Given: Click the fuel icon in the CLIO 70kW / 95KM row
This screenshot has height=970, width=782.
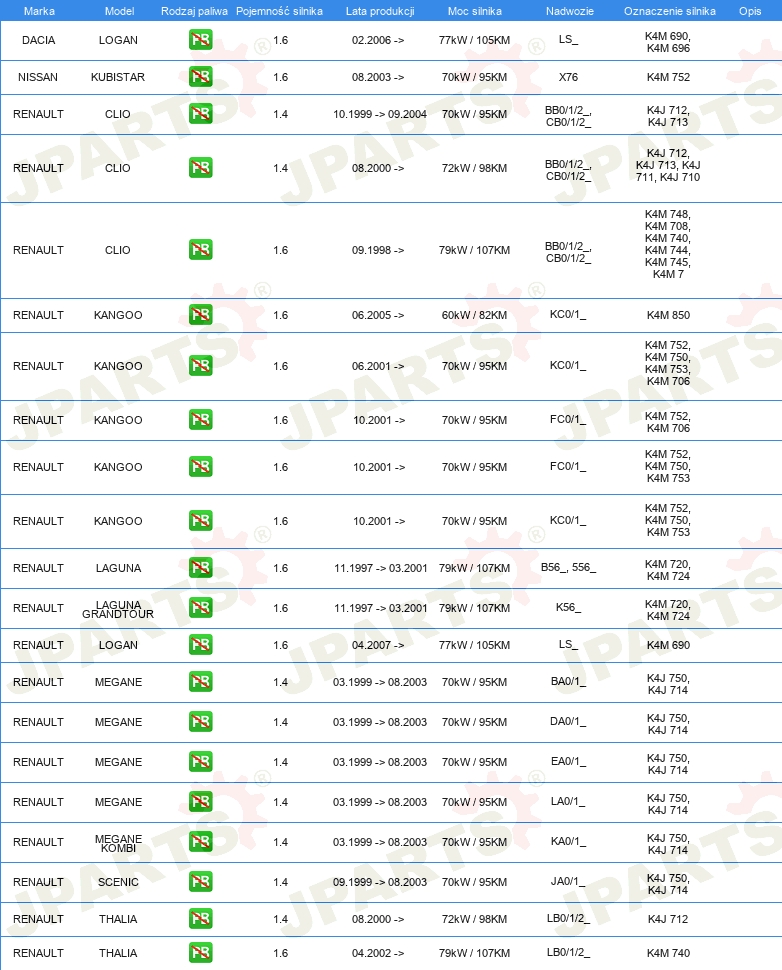Looking at the screenshot, I should (200, 114).
